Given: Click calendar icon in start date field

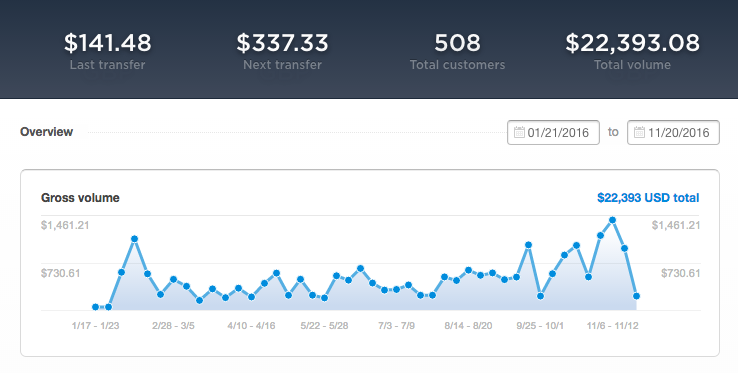Looking at the screenshot, I should [x=519, y=132].
